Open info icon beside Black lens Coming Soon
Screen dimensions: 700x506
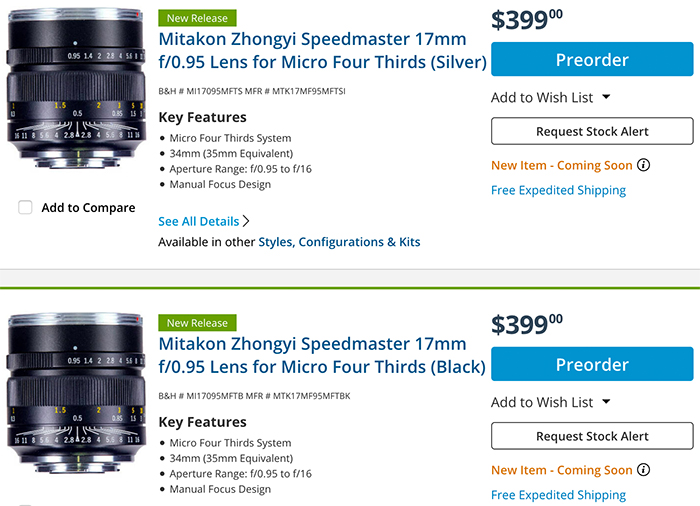(643, 470)
